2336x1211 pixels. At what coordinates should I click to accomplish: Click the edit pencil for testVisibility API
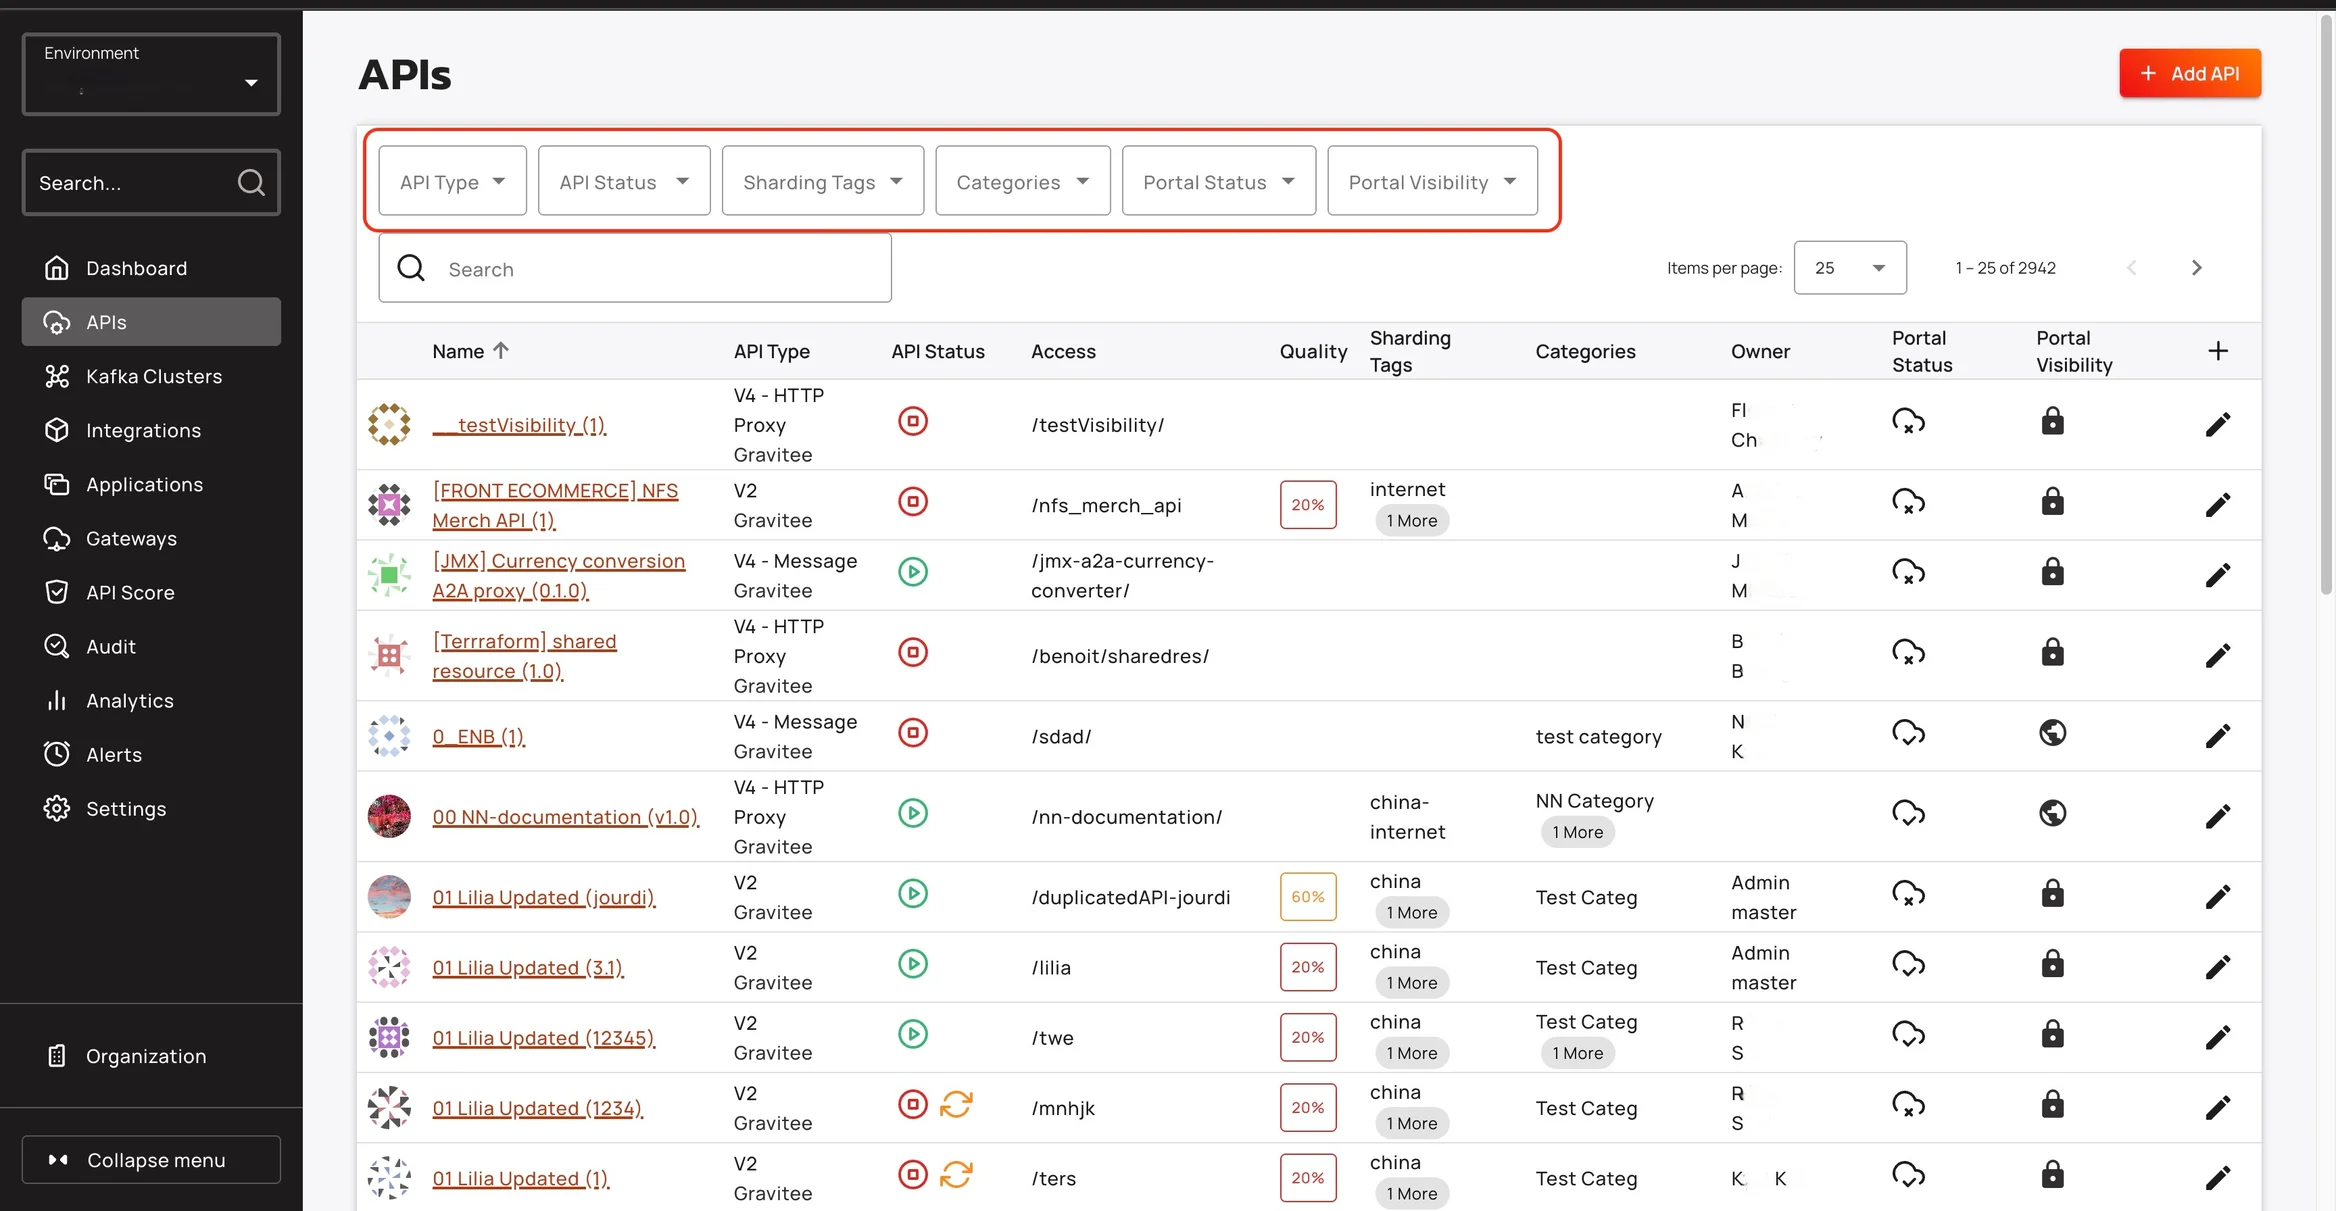2217,425
